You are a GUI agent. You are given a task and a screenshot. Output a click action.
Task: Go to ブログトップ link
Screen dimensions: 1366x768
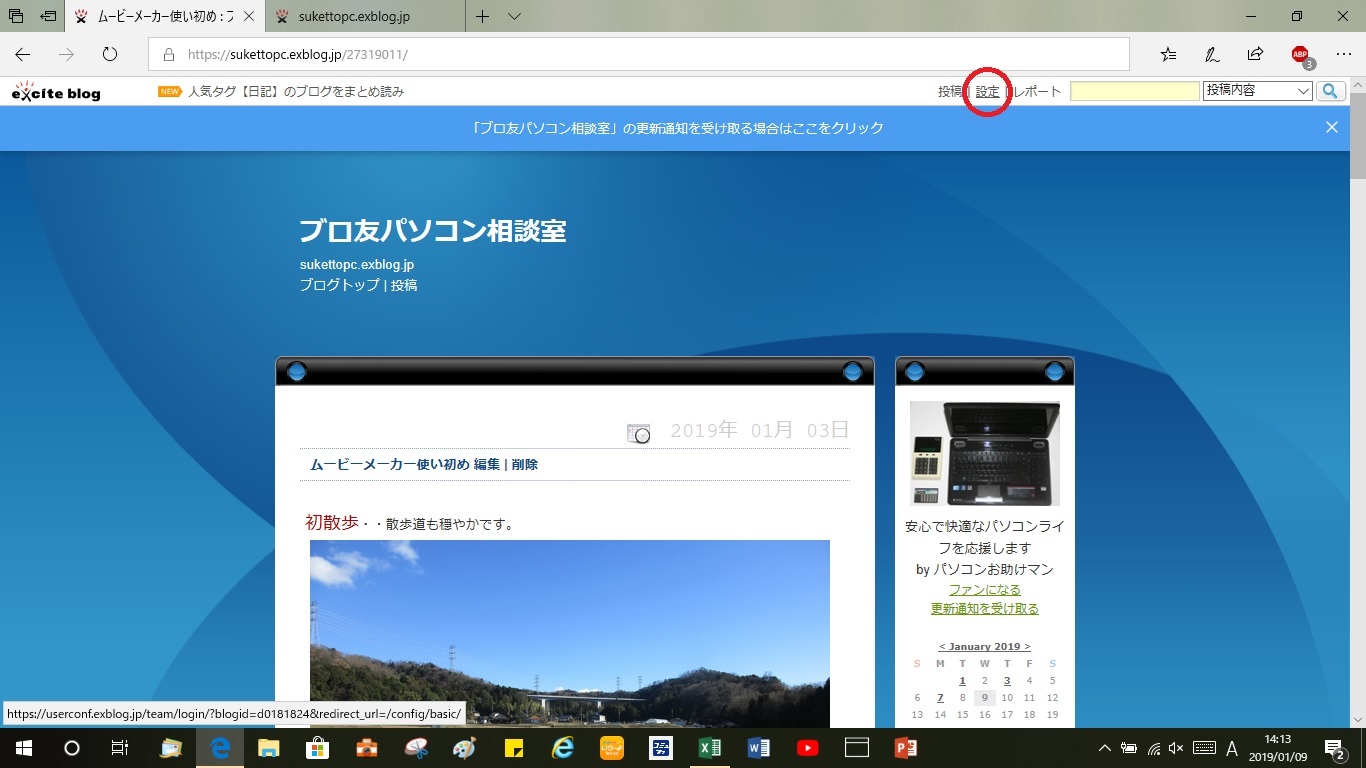tap(339, 285)
